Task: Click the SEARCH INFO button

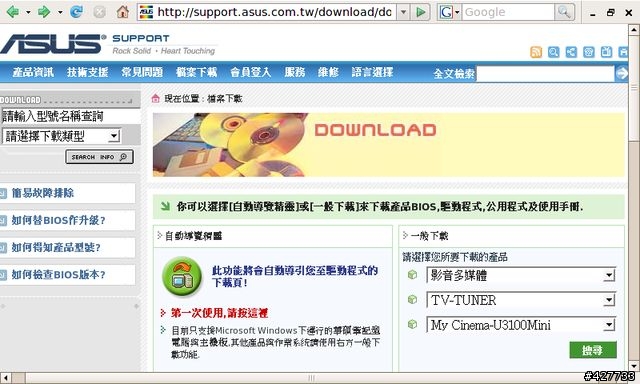Action: click(99, 157)
